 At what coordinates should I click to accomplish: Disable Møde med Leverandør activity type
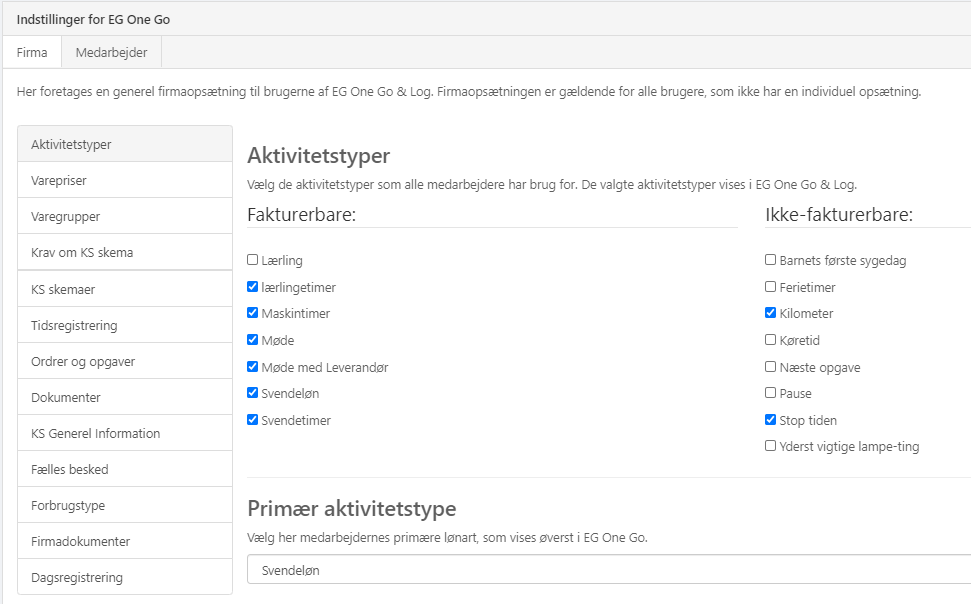point(253,367)
